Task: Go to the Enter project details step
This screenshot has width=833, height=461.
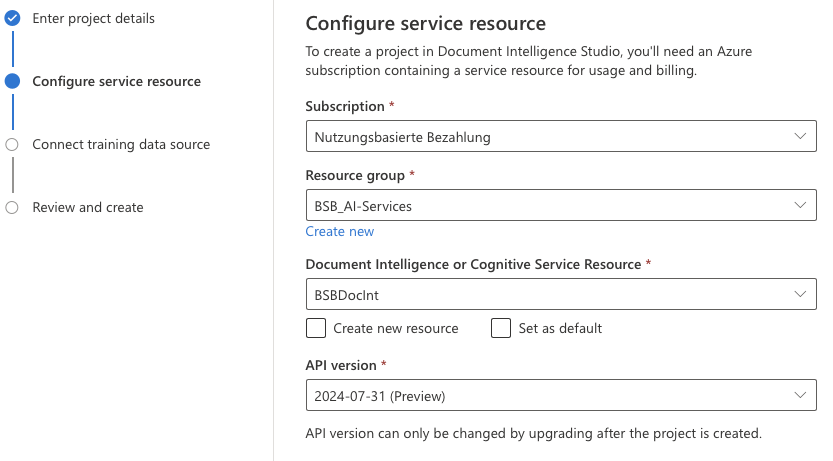Action: (93, 18)
